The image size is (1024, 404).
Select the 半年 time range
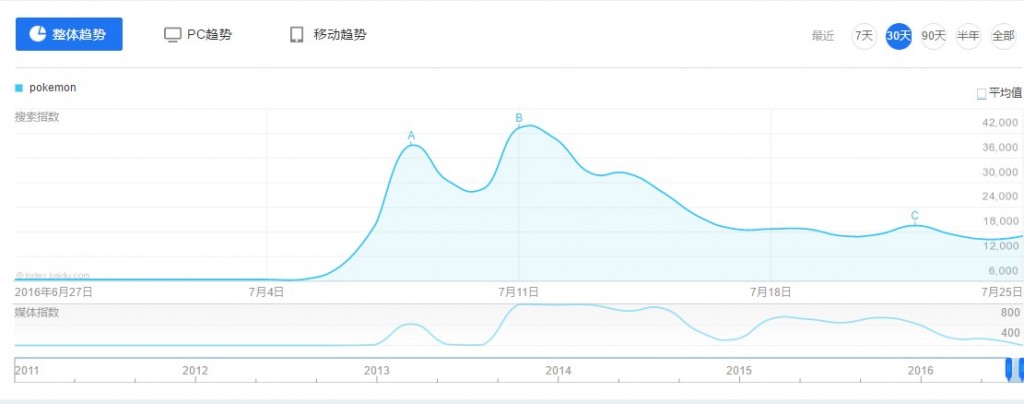(968, 36)
